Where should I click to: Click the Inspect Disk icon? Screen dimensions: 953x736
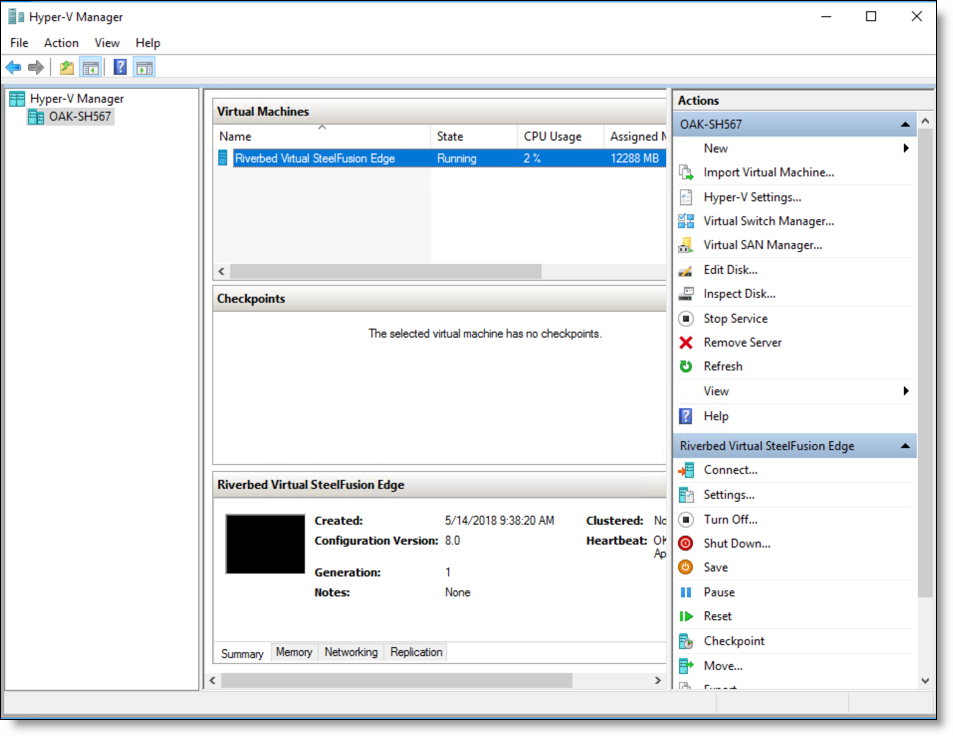pos(686,294)
